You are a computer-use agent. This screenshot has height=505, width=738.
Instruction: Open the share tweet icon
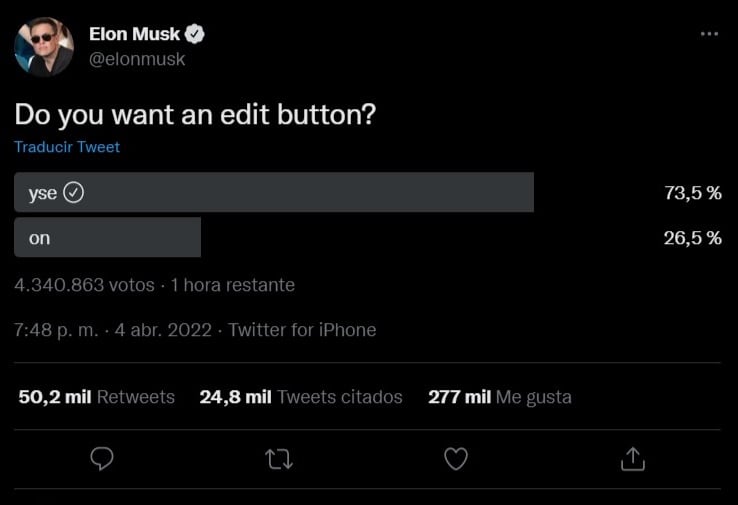(632, 458)
